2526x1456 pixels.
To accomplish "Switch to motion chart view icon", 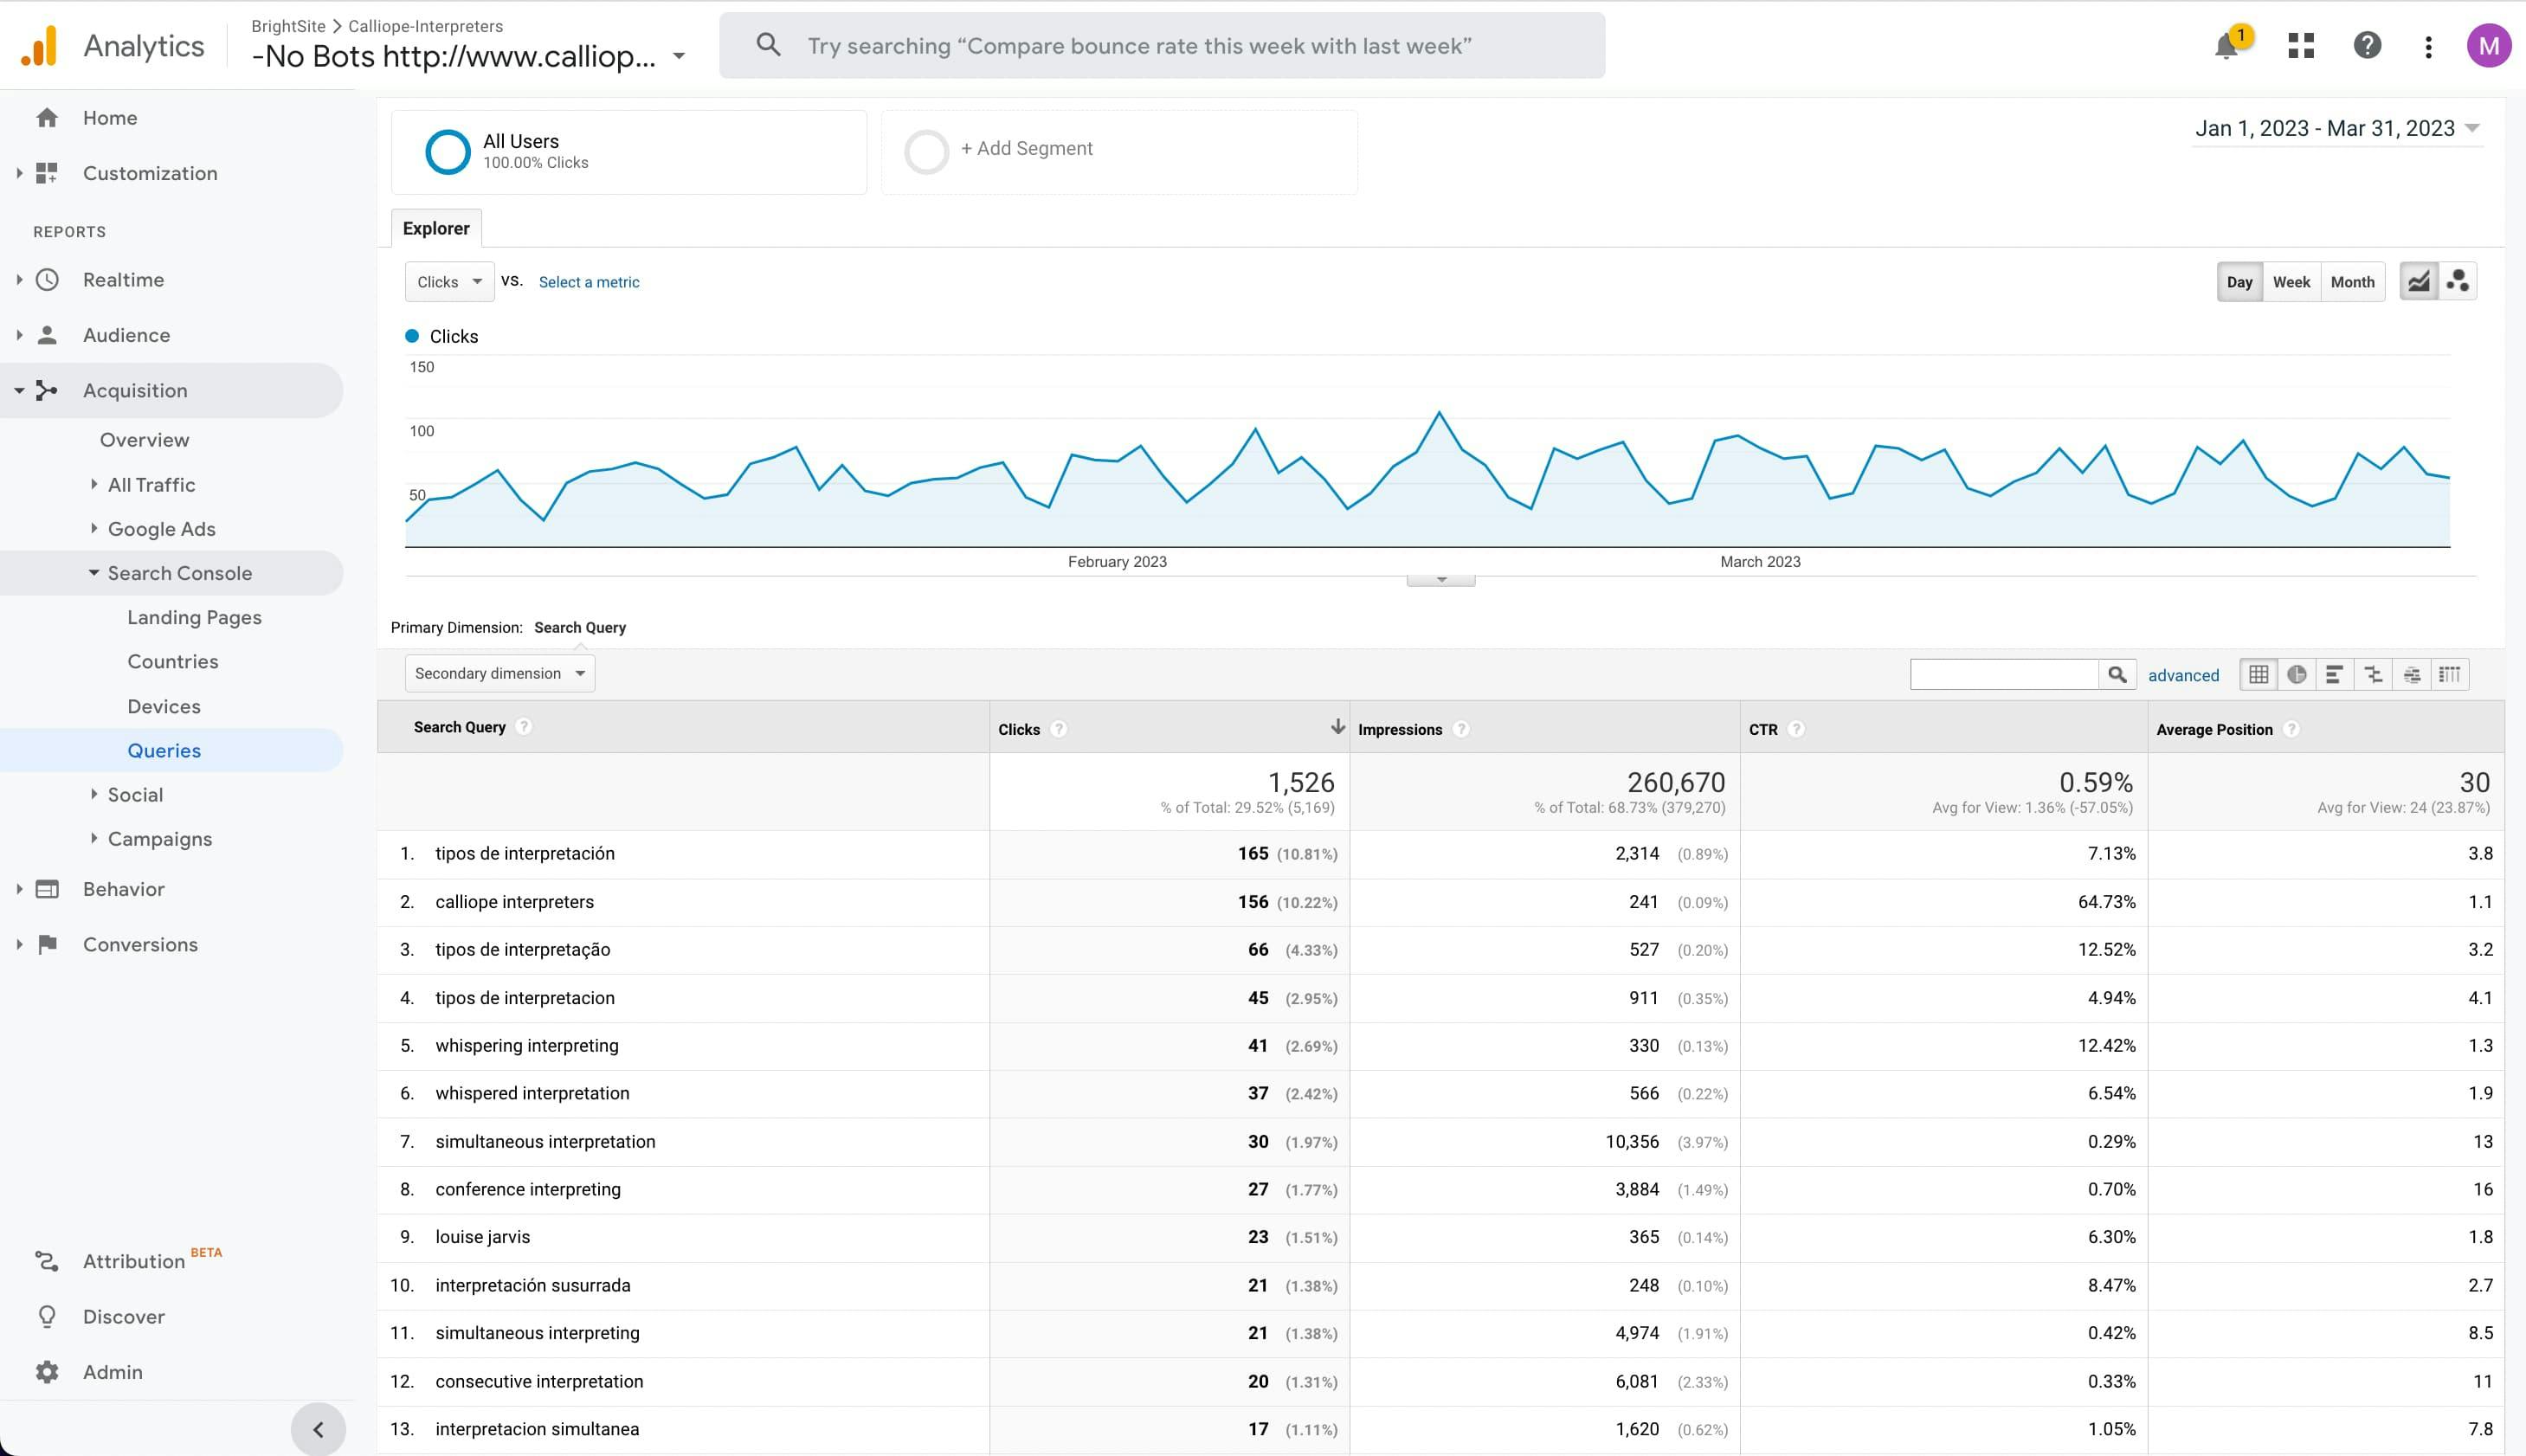I will click(2458, 282).
